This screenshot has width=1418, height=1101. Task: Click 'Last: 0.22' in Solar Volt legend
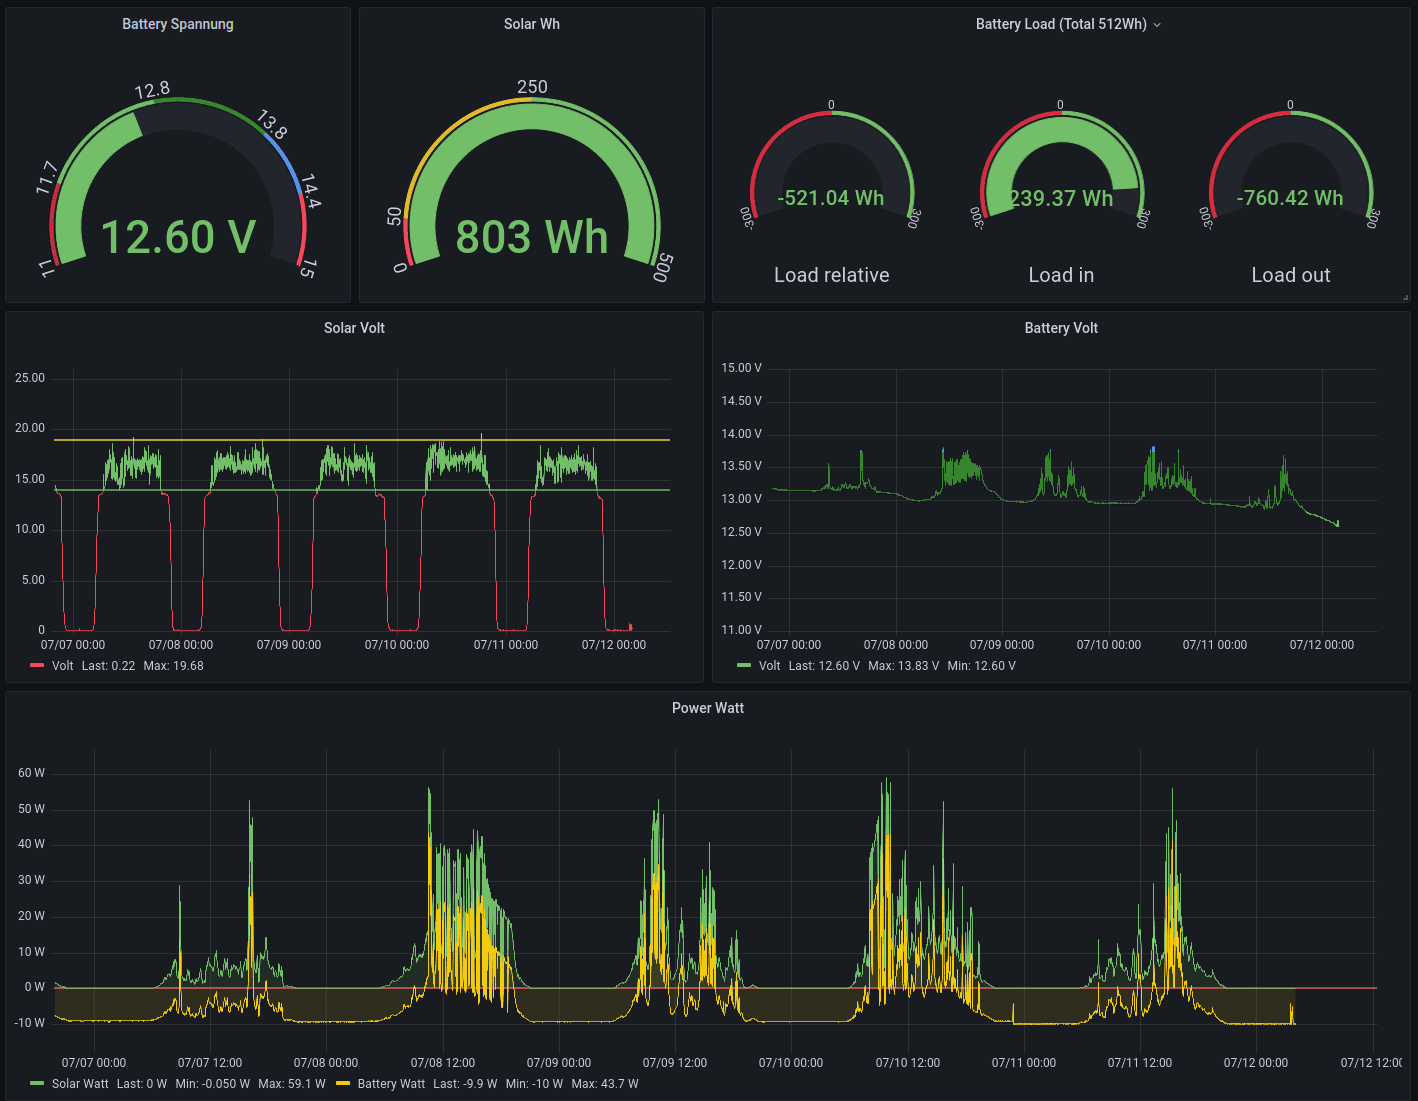108,666
